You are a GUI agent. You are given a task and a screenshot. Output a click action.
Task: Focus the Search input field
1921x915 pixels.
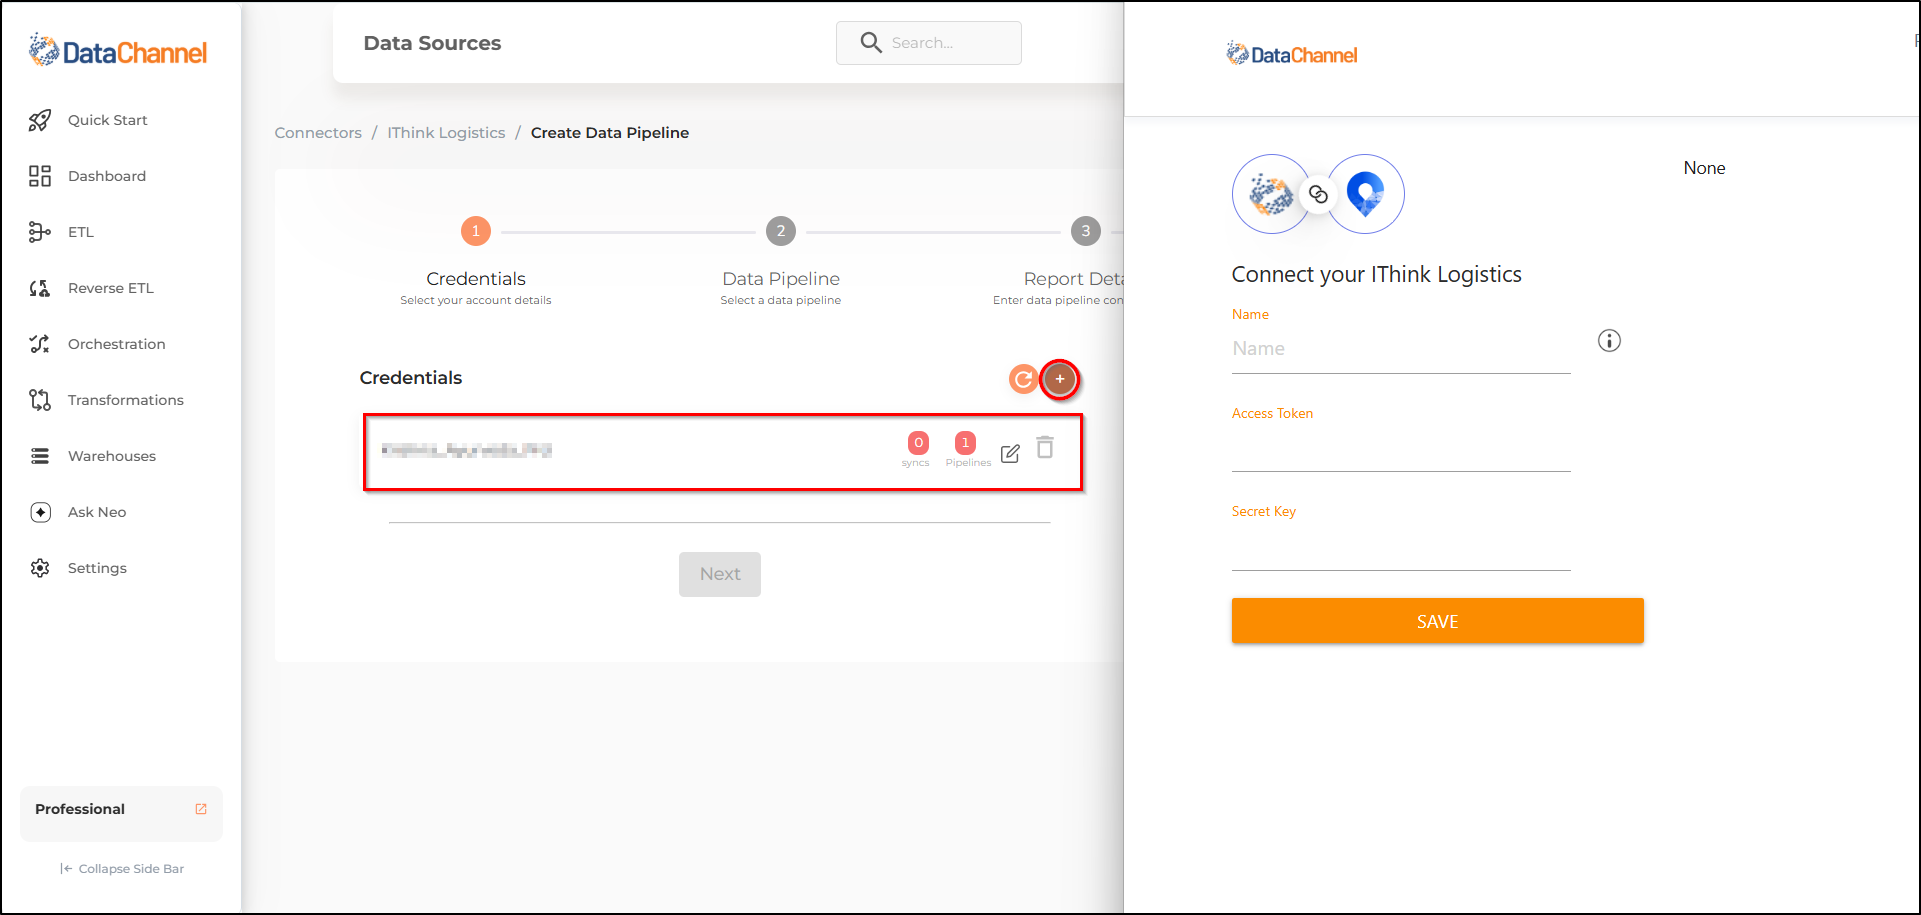pyautogui.click(x=929, y=43)
